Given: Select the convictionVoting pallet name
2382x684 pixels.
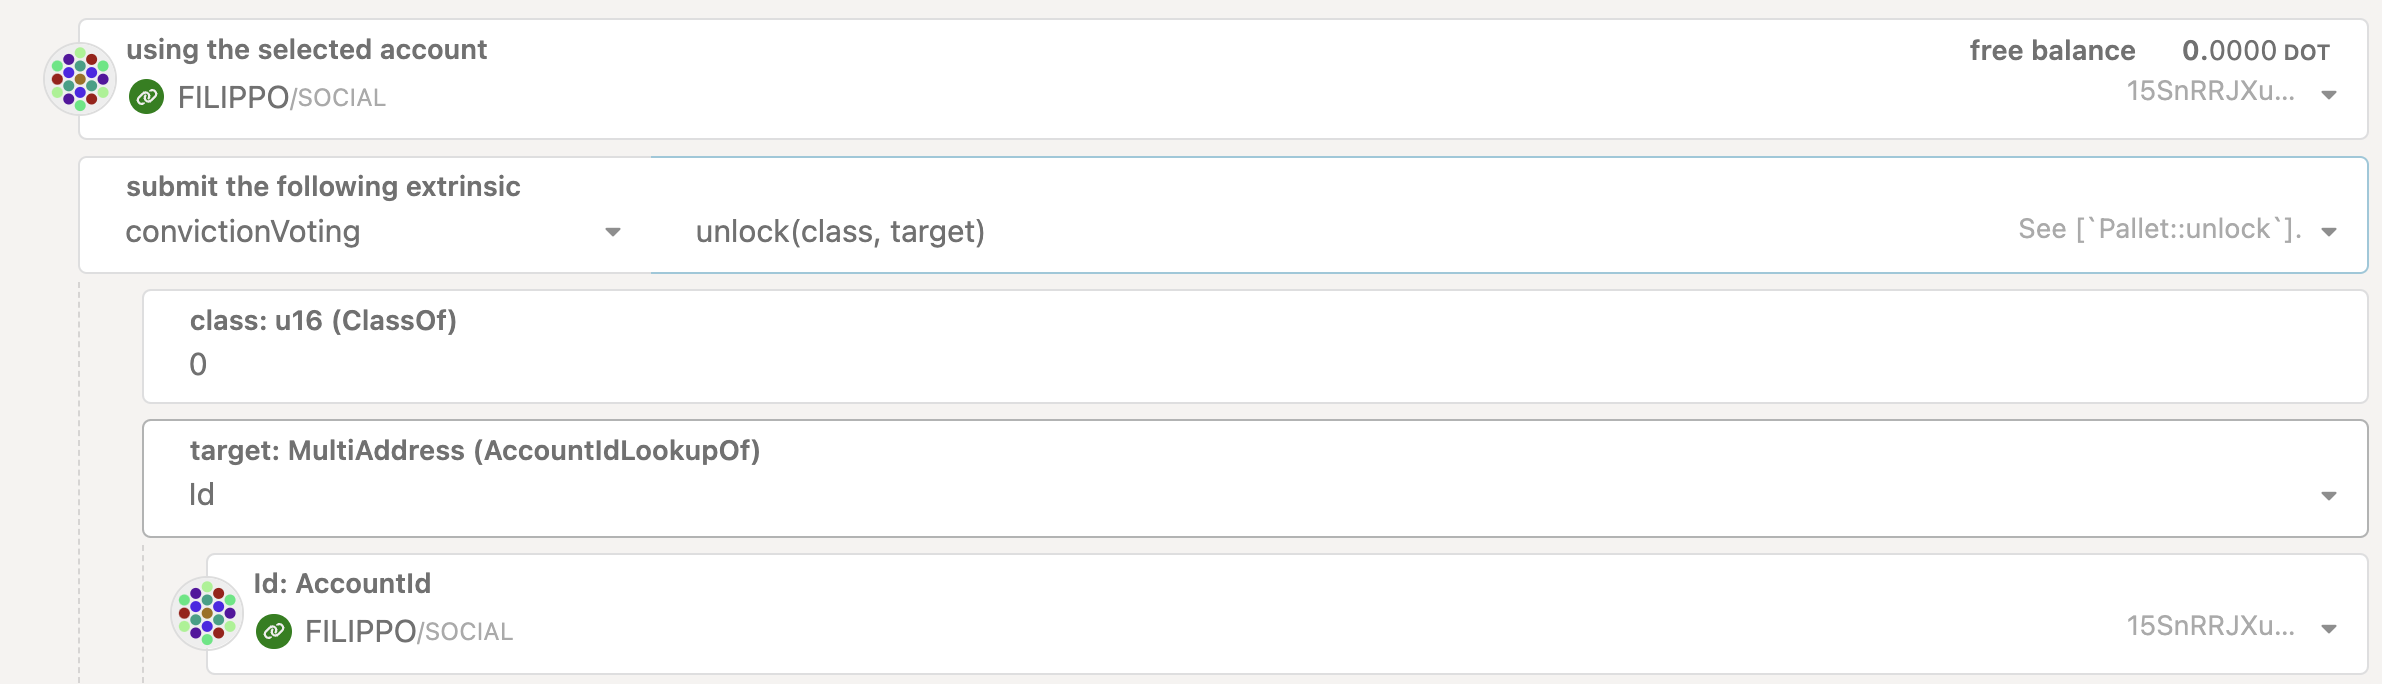Looking at the screenshot, I should coord(243,232).
